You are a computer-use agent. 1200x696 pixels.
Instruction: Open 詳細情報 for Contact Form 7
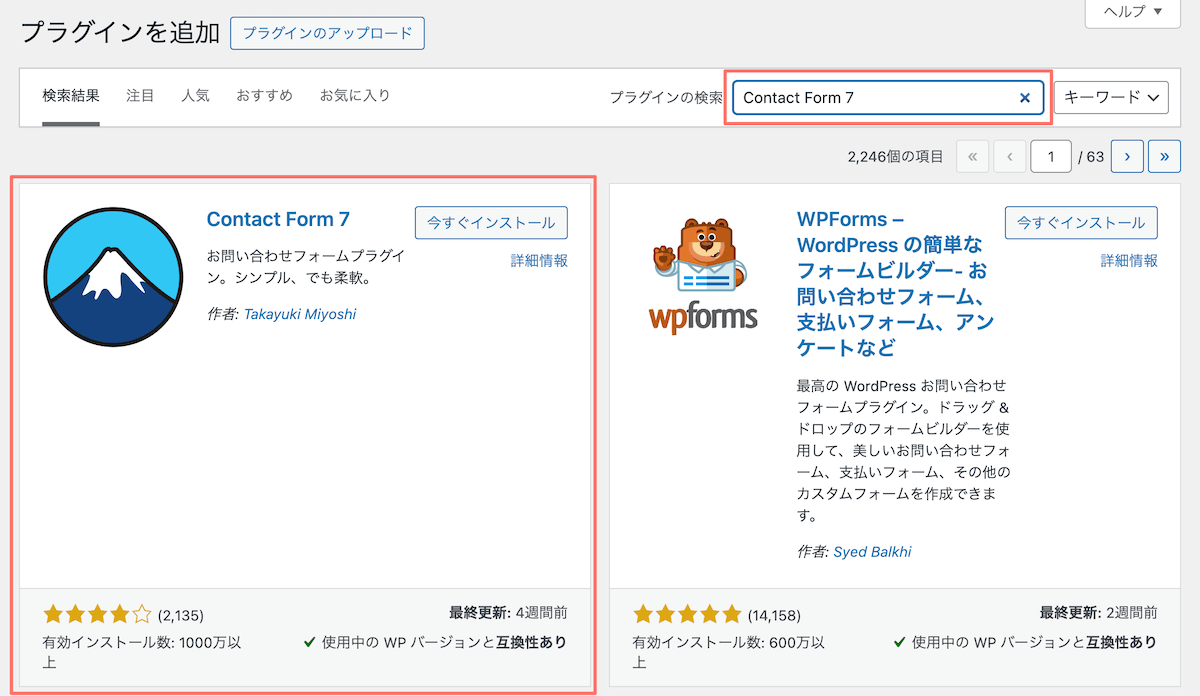(539, 261)
